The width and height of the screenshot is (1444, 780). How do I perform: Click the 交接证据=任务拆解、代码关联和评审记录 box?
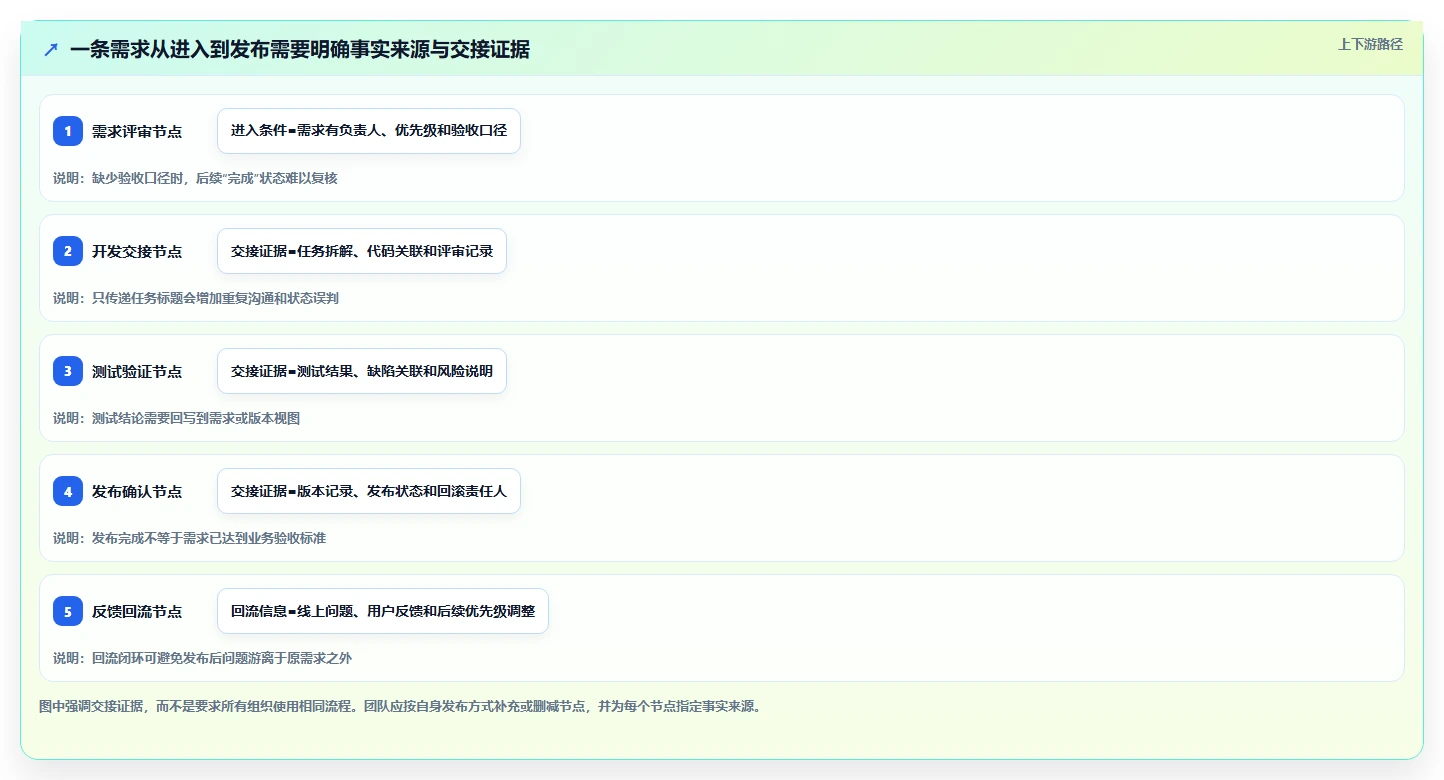362,251
